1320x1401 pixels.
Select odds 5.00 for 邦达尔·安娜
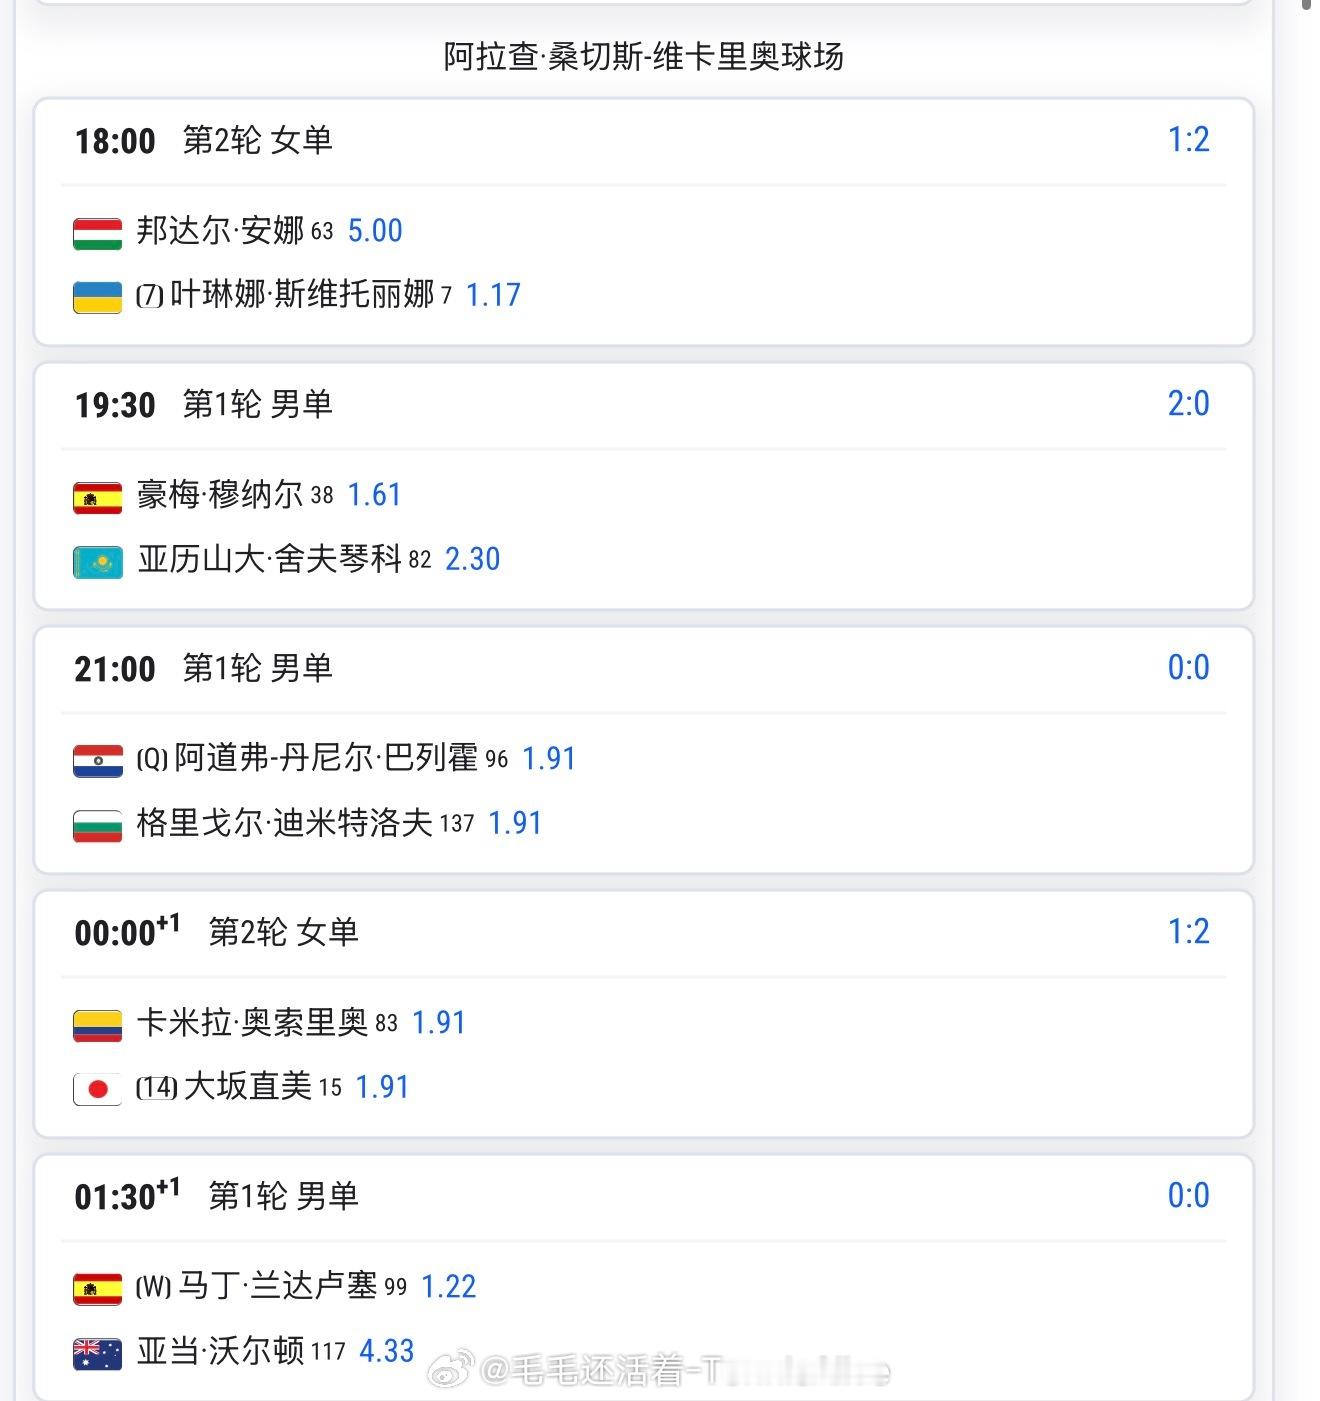pyautogui.click(x=375, y=231)
